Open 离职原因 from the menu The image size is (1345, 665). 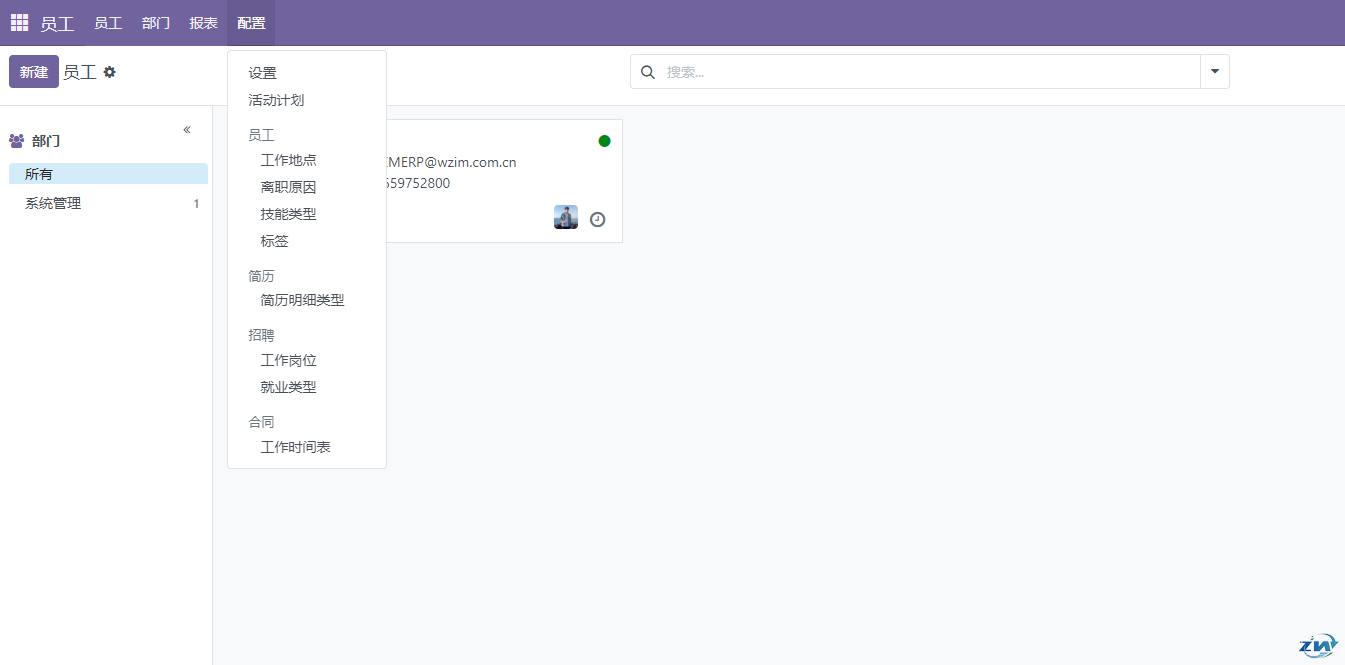(x=288, y=187)
